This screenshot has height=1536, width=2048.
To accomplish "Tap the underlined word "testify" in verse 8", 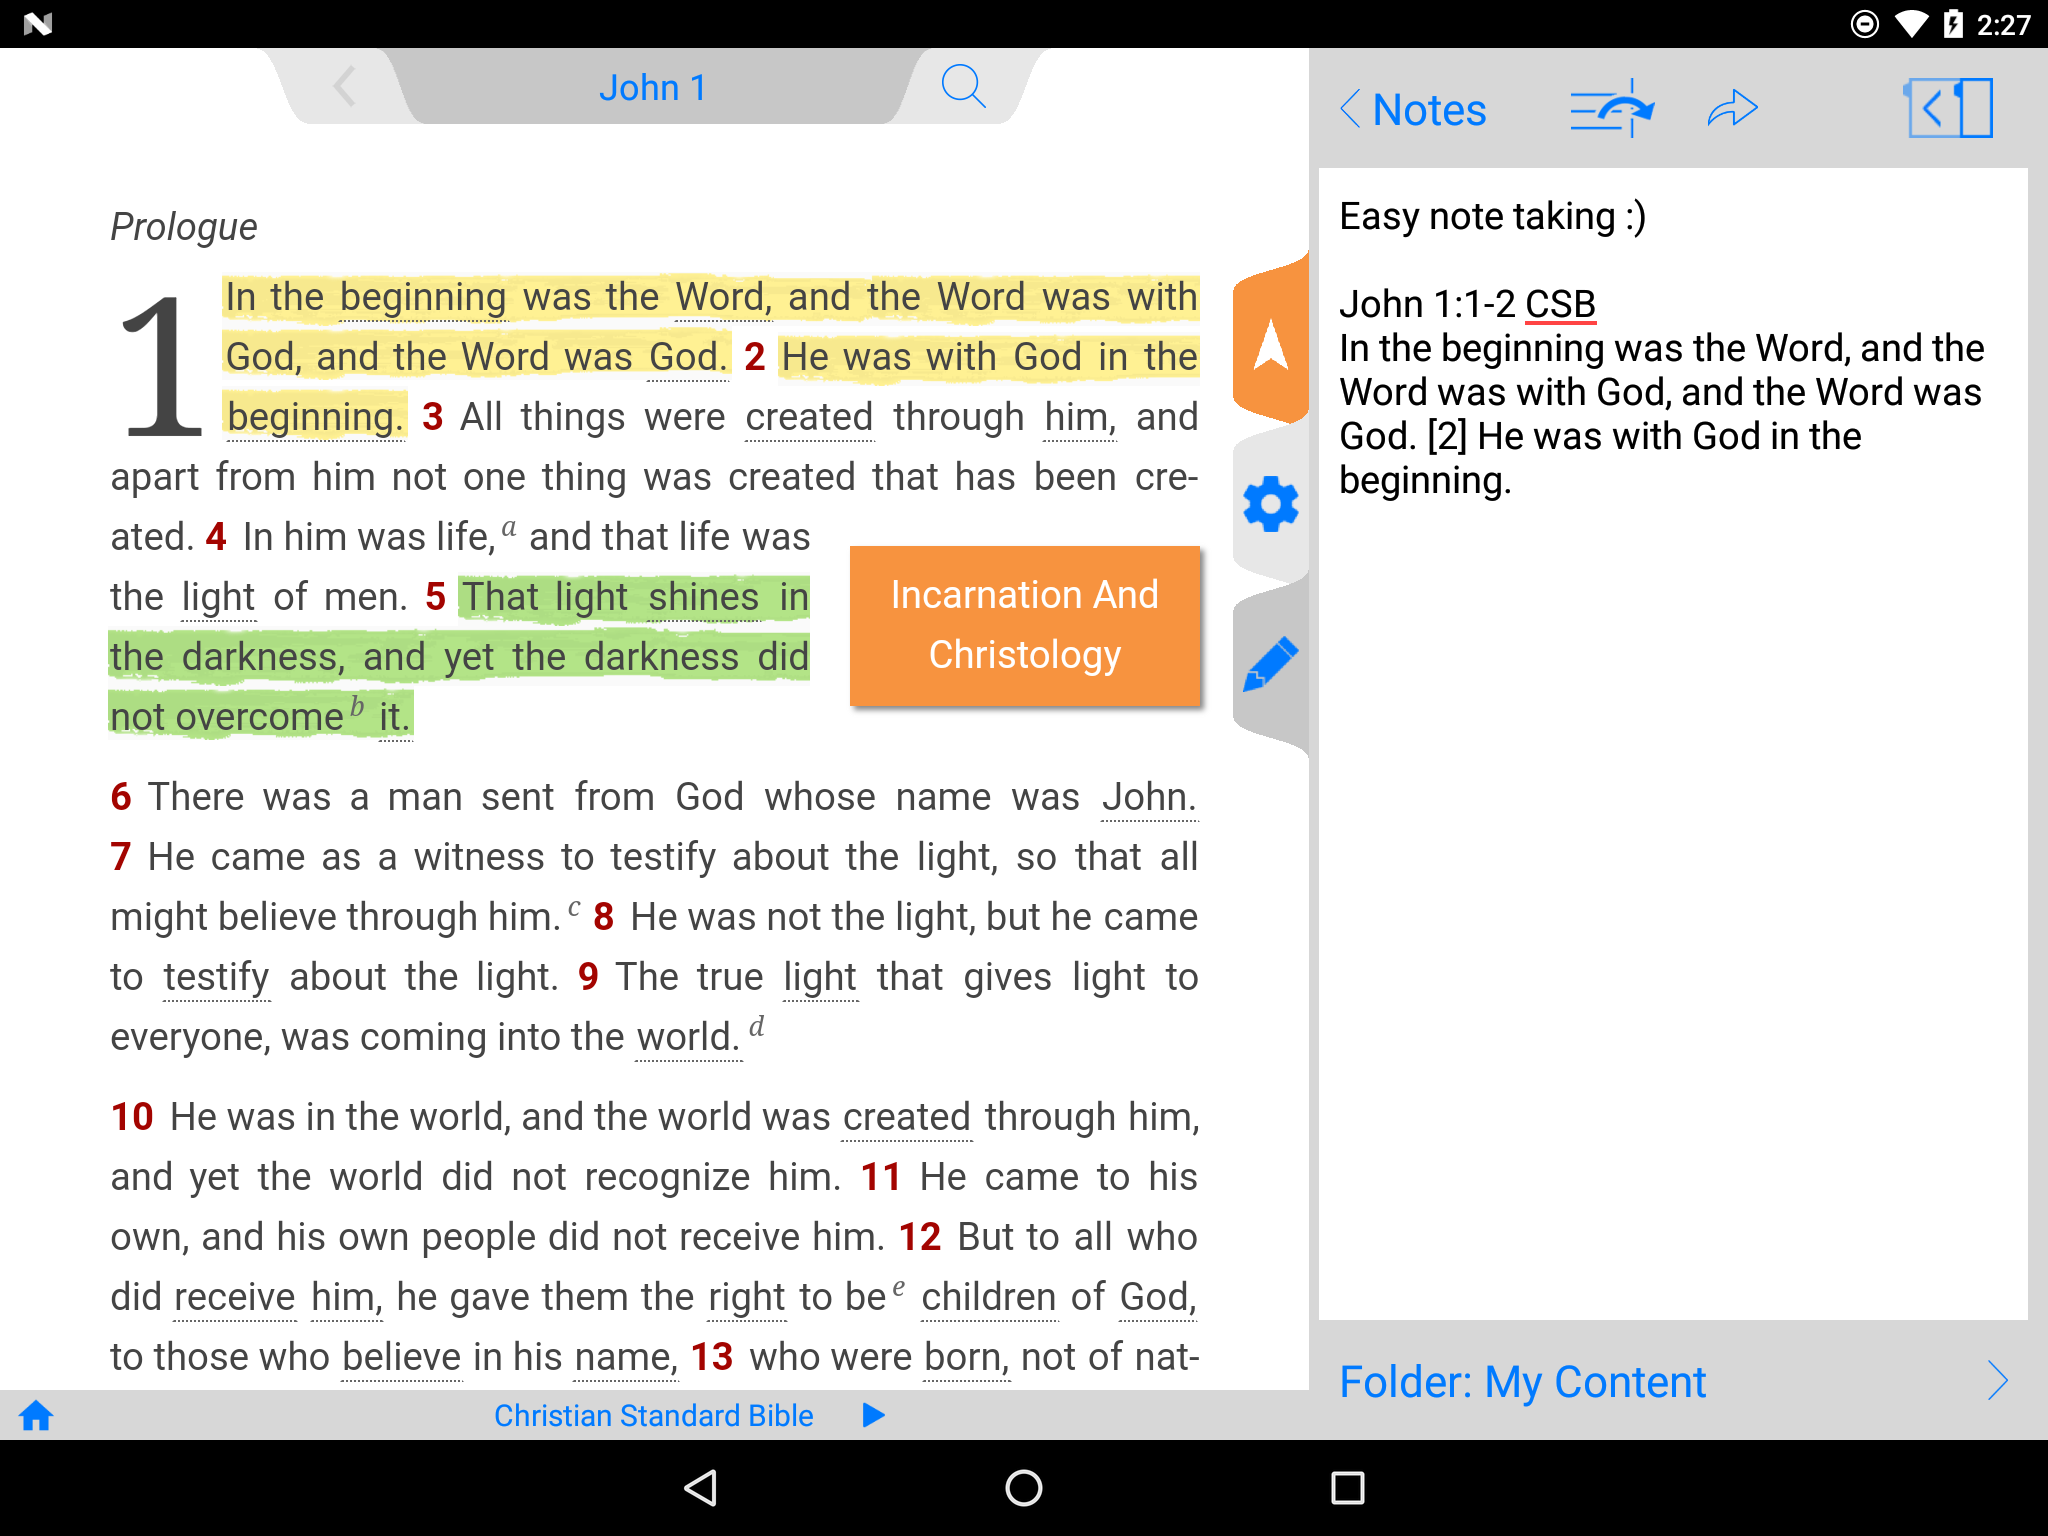I will pos(216,977).
